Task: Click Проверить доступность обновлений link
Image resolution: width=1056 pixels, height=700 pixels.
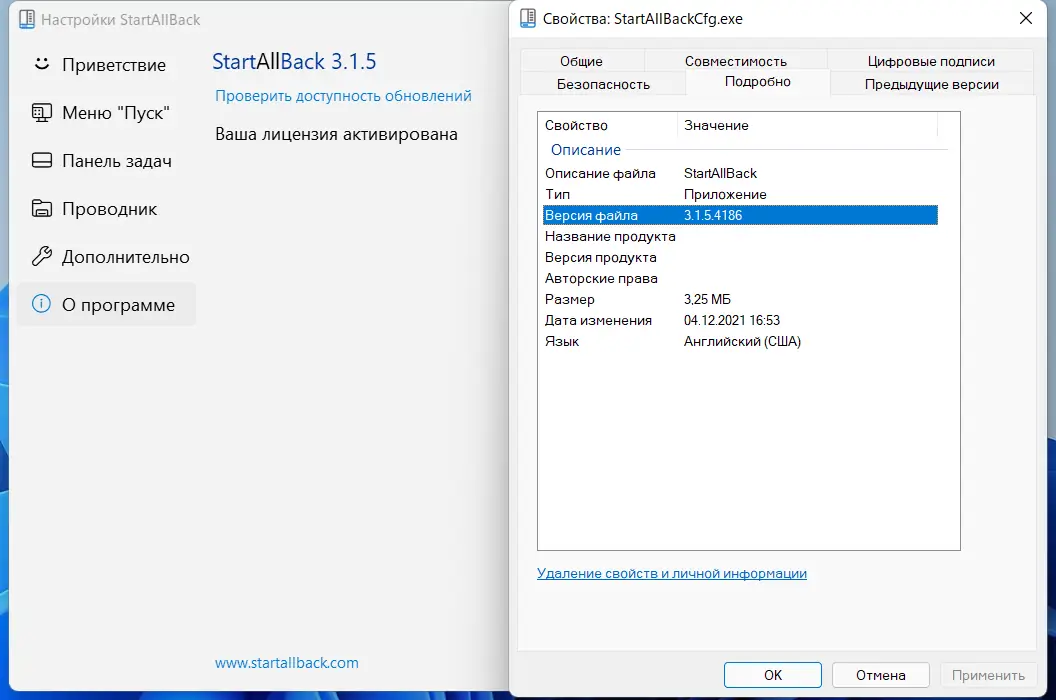Action: click(x=343, y=96)
